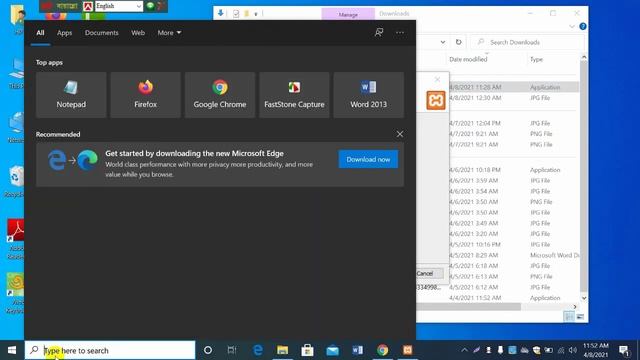Open search options ellipsis menu
640x360 pixels.
(x=400, y=32)
